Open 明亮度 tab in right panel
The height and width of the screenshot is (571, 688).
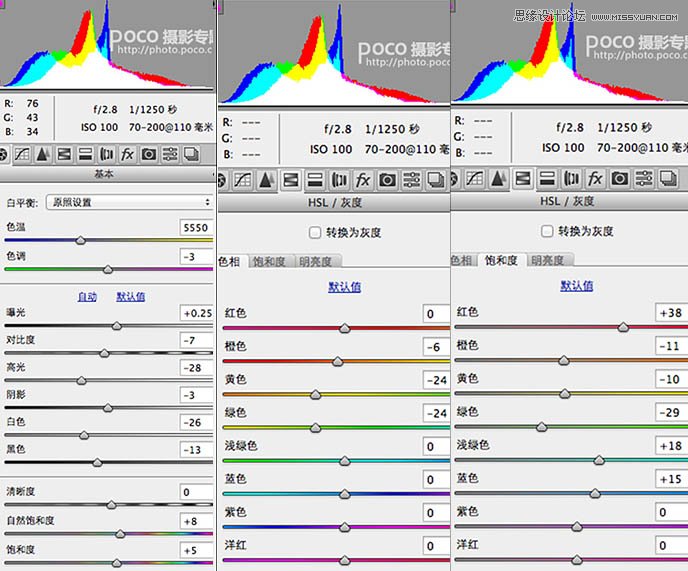[x=547, y=260]
